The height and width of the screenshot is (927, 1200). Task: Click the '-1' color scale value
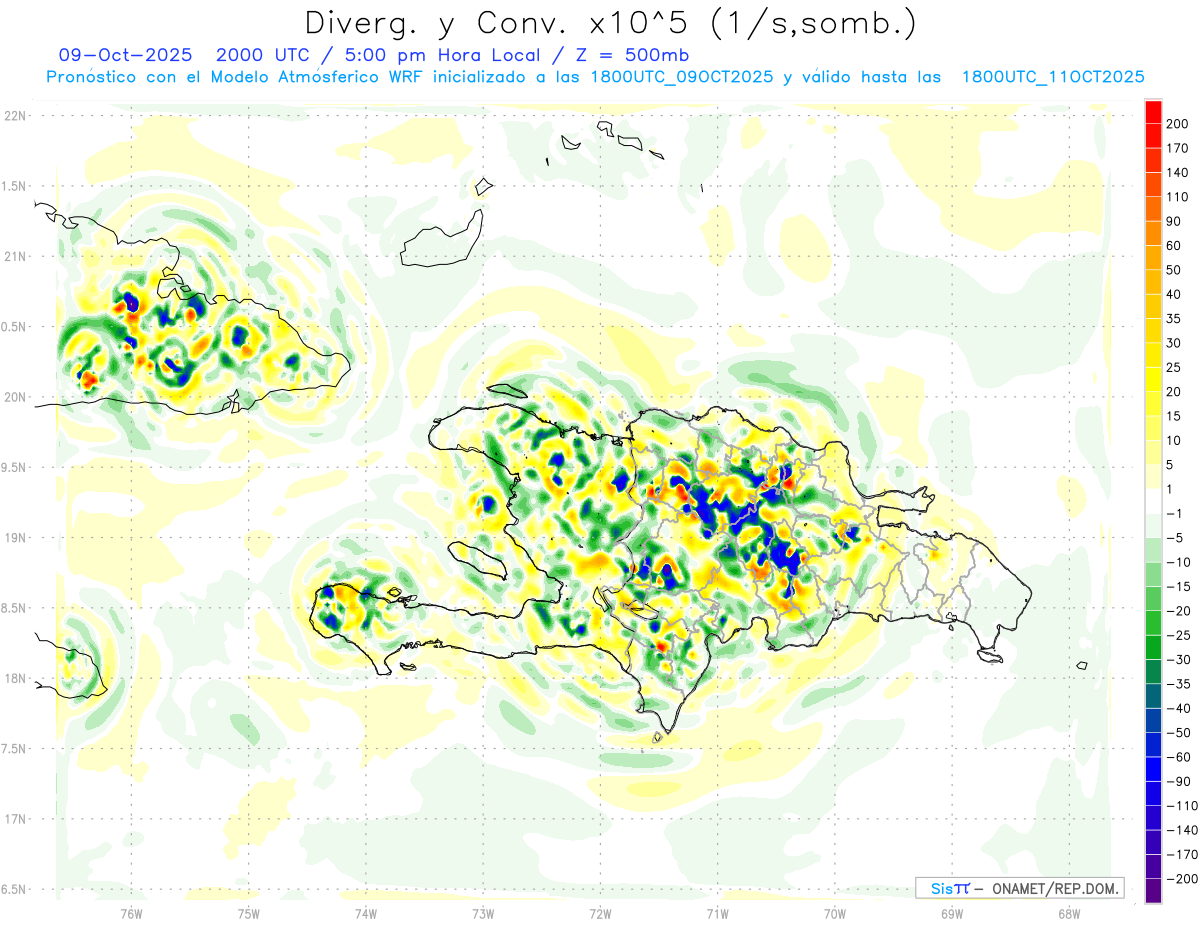click(x=1174, y=513)
